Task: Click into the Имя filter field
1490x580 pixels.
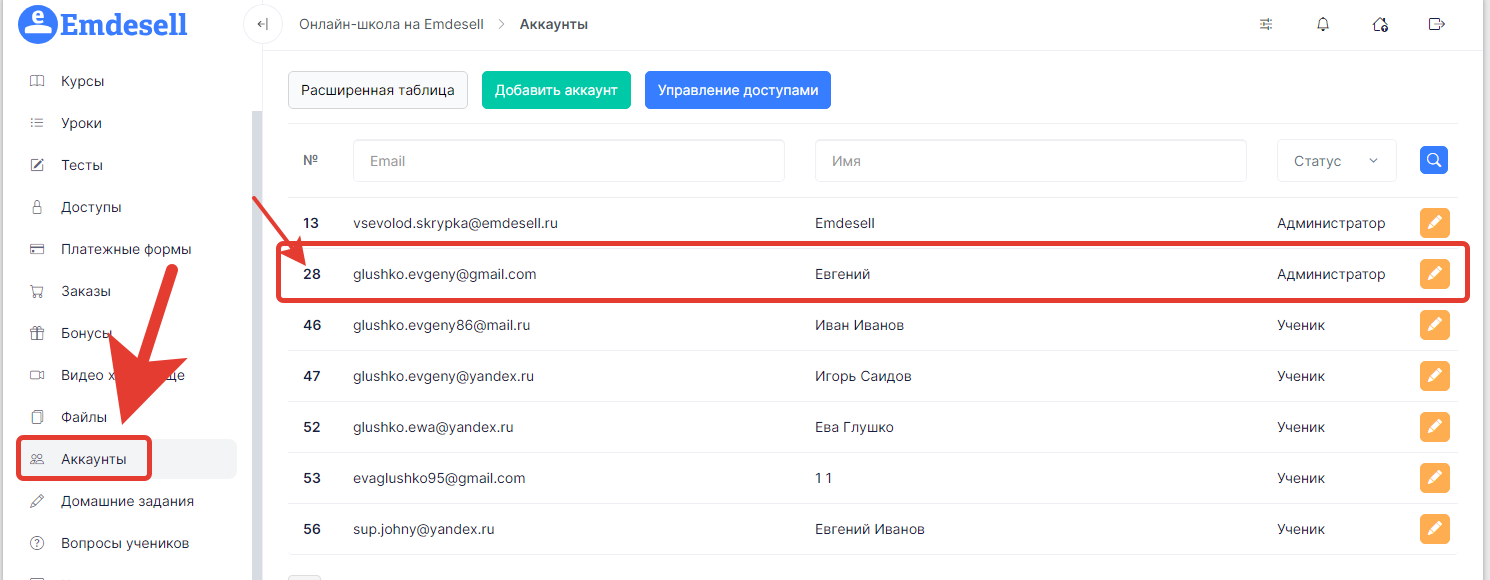Action: (x=1030, y=161)
